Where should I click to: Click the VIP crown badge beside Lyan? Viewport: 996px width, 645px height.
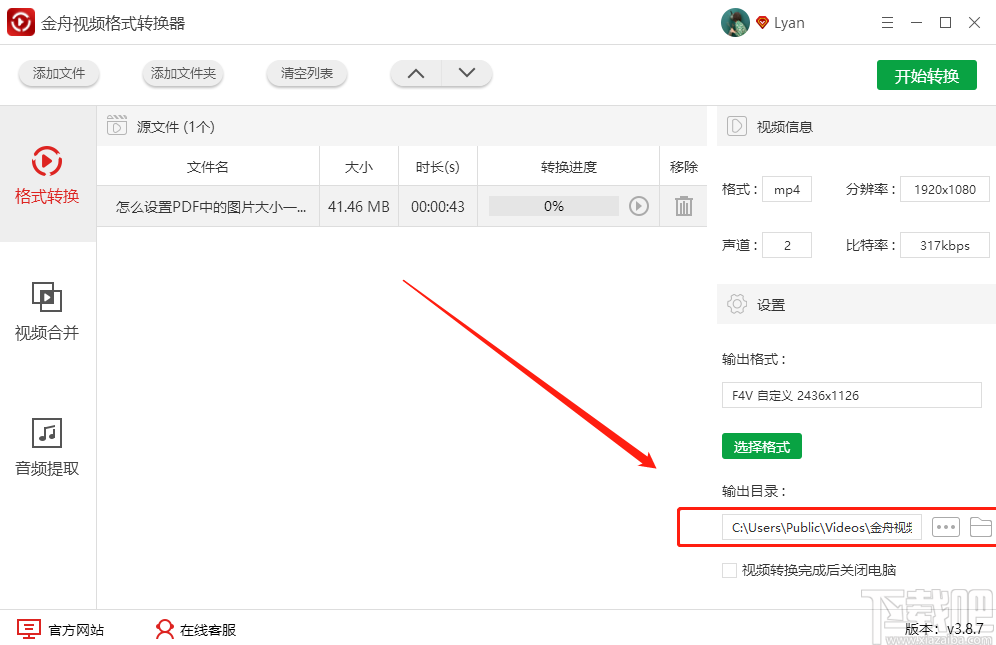763,21
